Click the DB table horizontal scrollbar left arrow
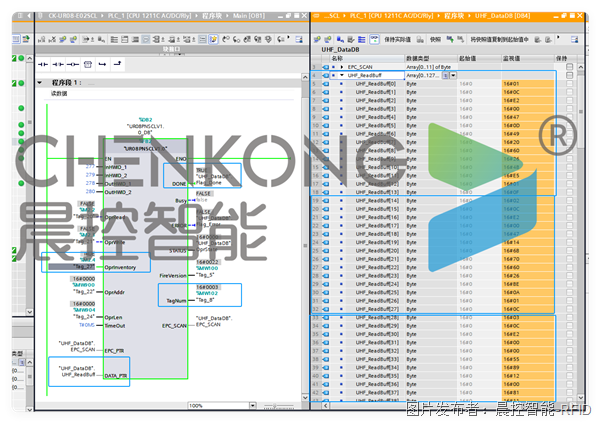Screen dimensions: 600x423 point(326,405)
